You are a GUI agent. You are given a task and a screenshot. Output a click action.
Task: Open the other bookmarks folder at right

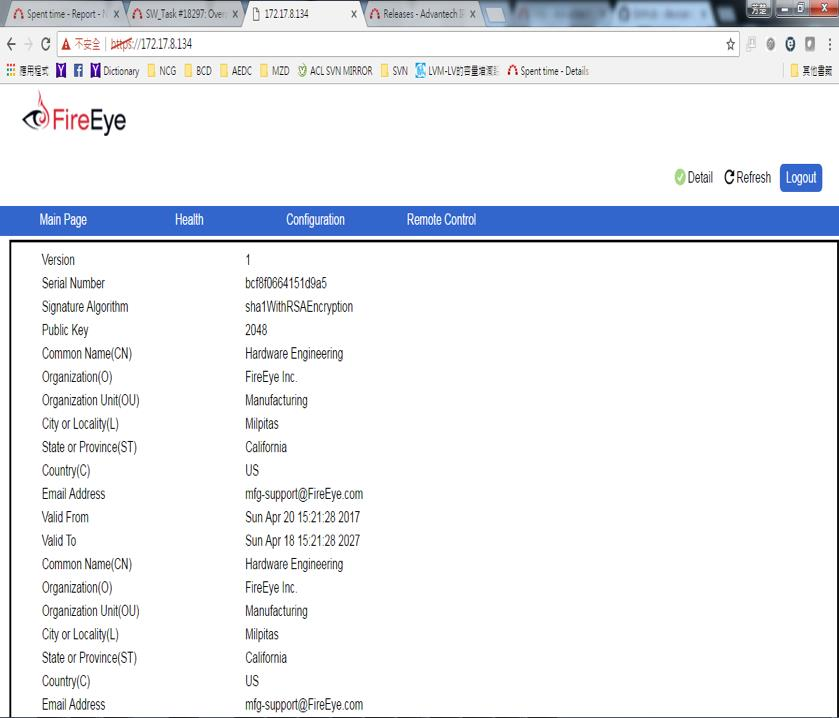coord(811,71)
